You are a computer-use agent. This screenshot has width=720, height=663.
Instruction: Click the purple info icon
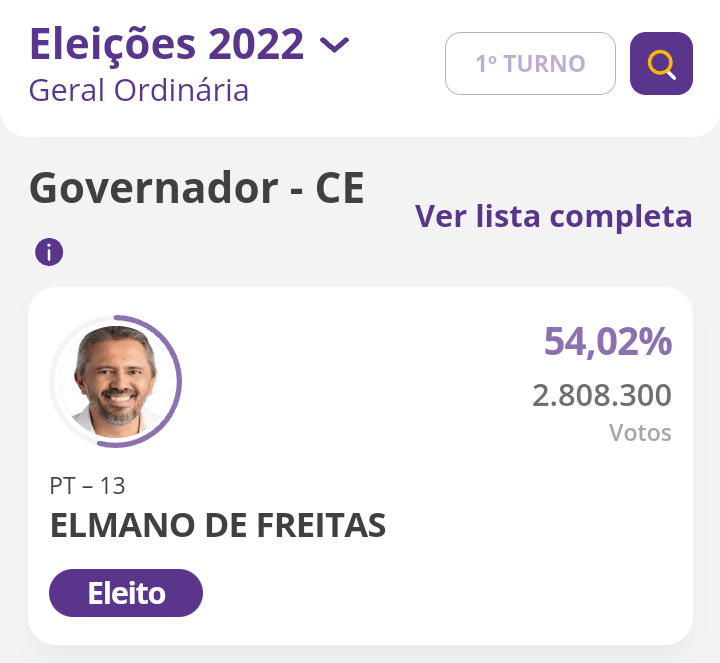pos(48,252)
